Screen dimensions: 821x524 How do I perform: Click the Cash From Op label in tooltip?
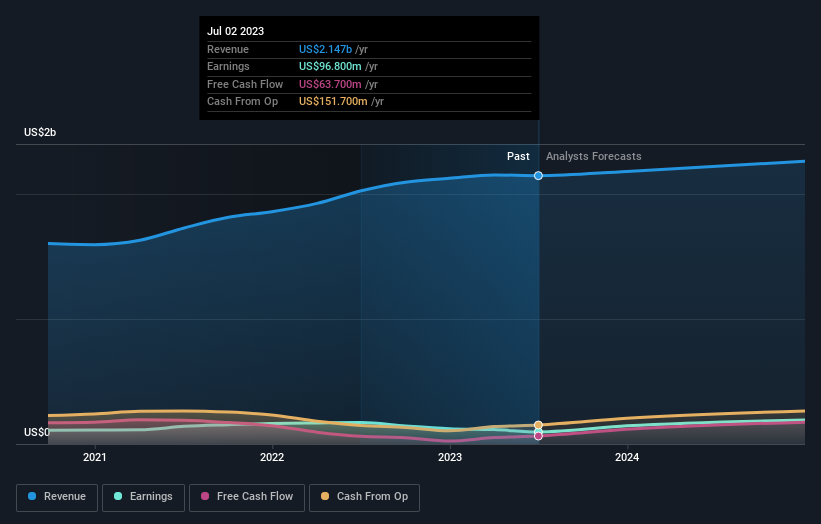pos(242,102)
